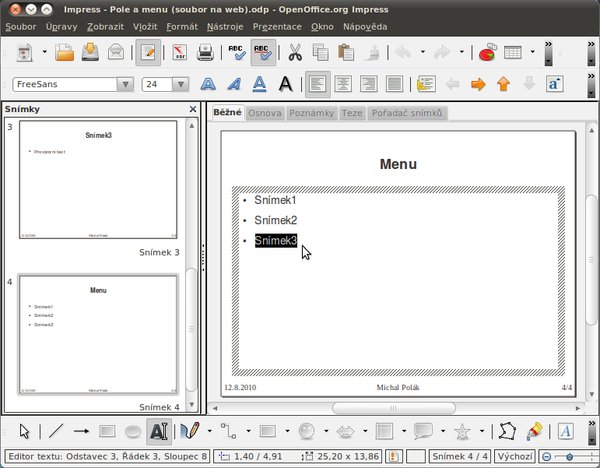Demote paragraph with orange right arrow

coord(478,84)
